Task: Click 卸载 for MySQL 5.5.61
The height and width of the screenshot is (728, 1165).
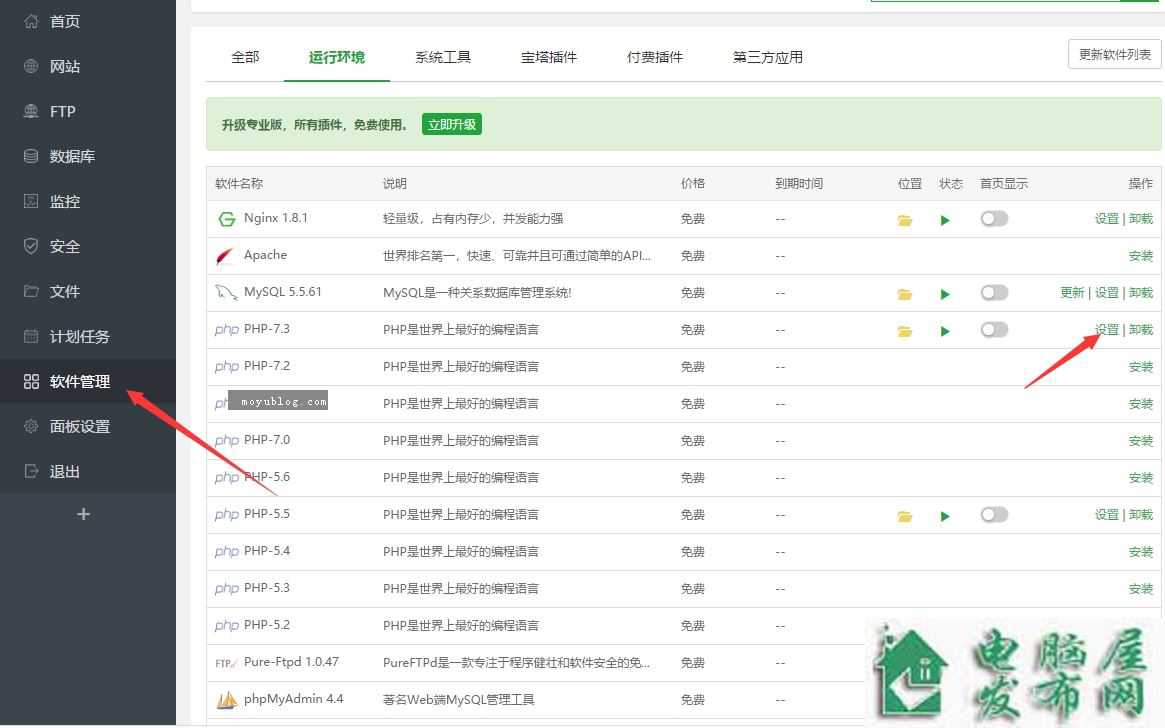Action: (1140, 293)
